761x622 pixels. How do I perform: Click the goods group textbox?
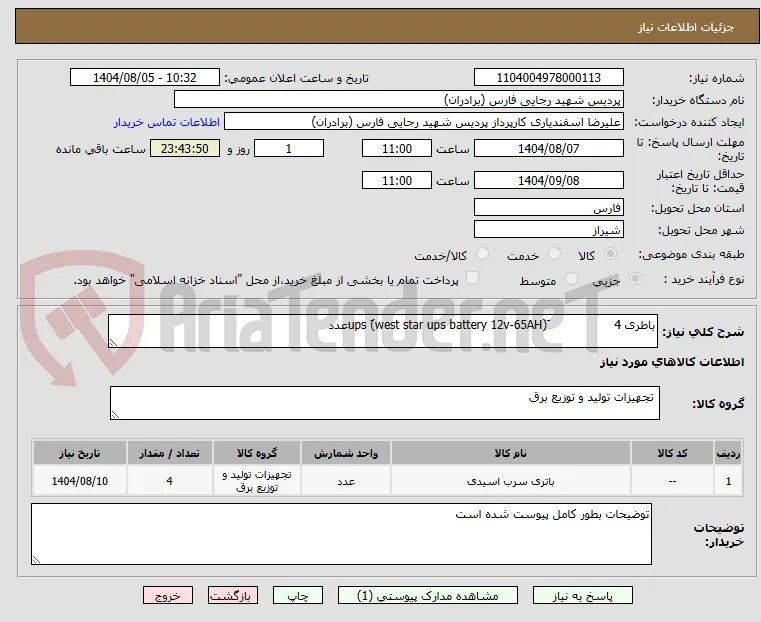[385, 403]
